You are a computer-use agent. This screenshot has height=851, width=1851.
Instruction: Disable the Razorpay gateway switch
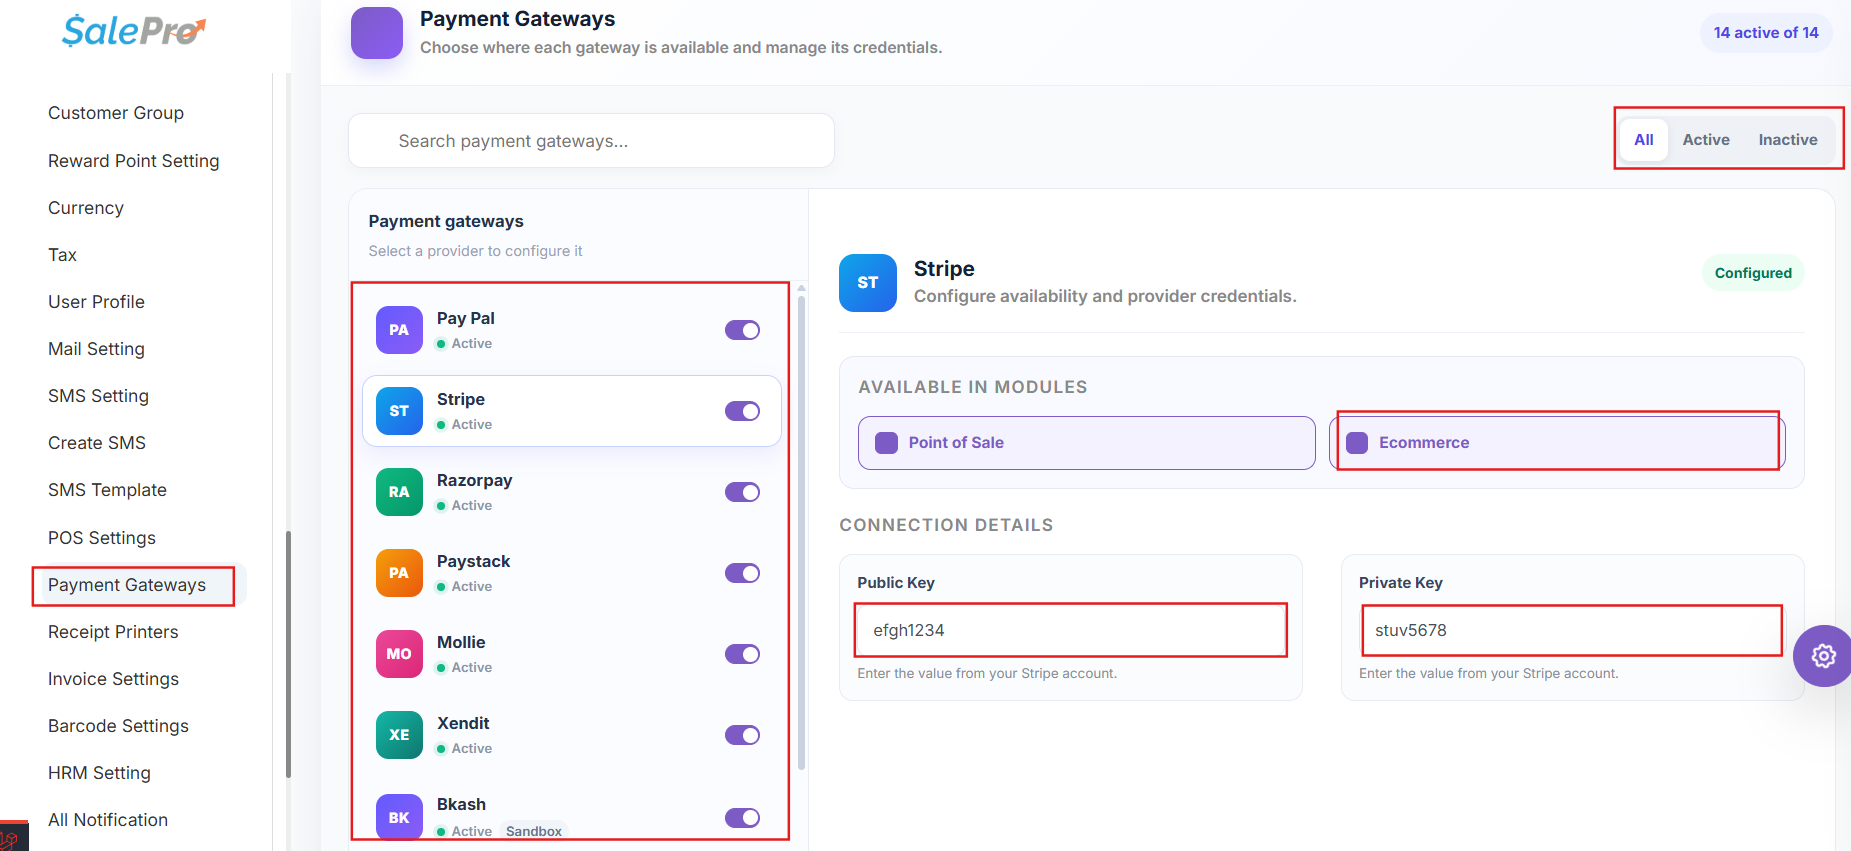coord(742,492)
